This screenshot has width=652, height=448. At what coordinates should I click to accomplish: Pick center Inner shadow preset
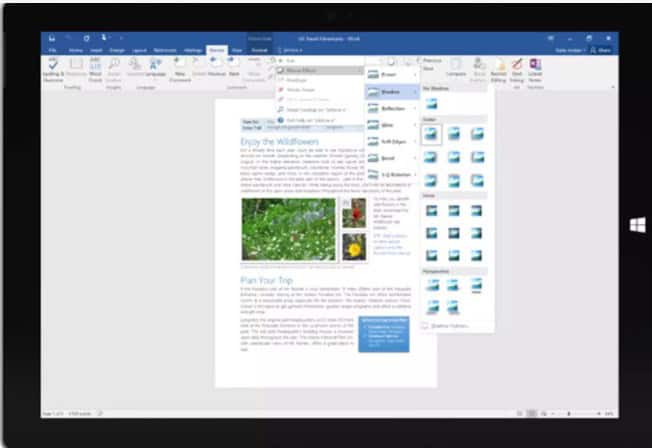tap(454, 233)
